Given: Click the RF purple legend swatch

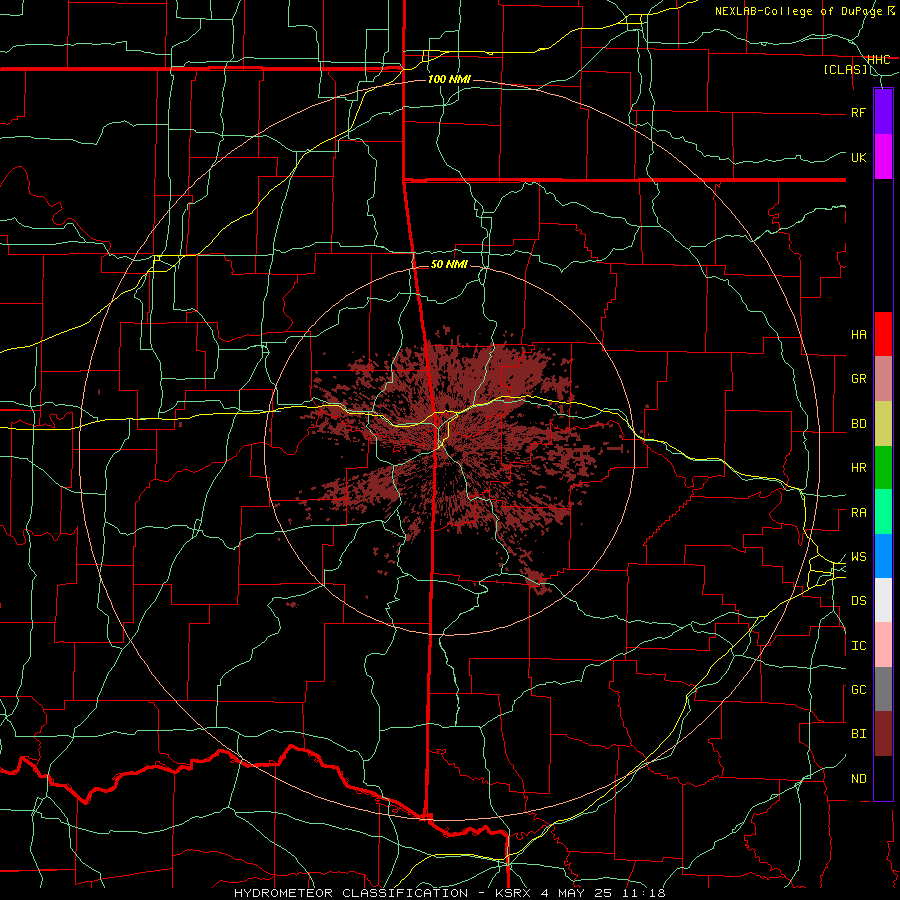Looking at the screenshot, I should coord(883,112).
